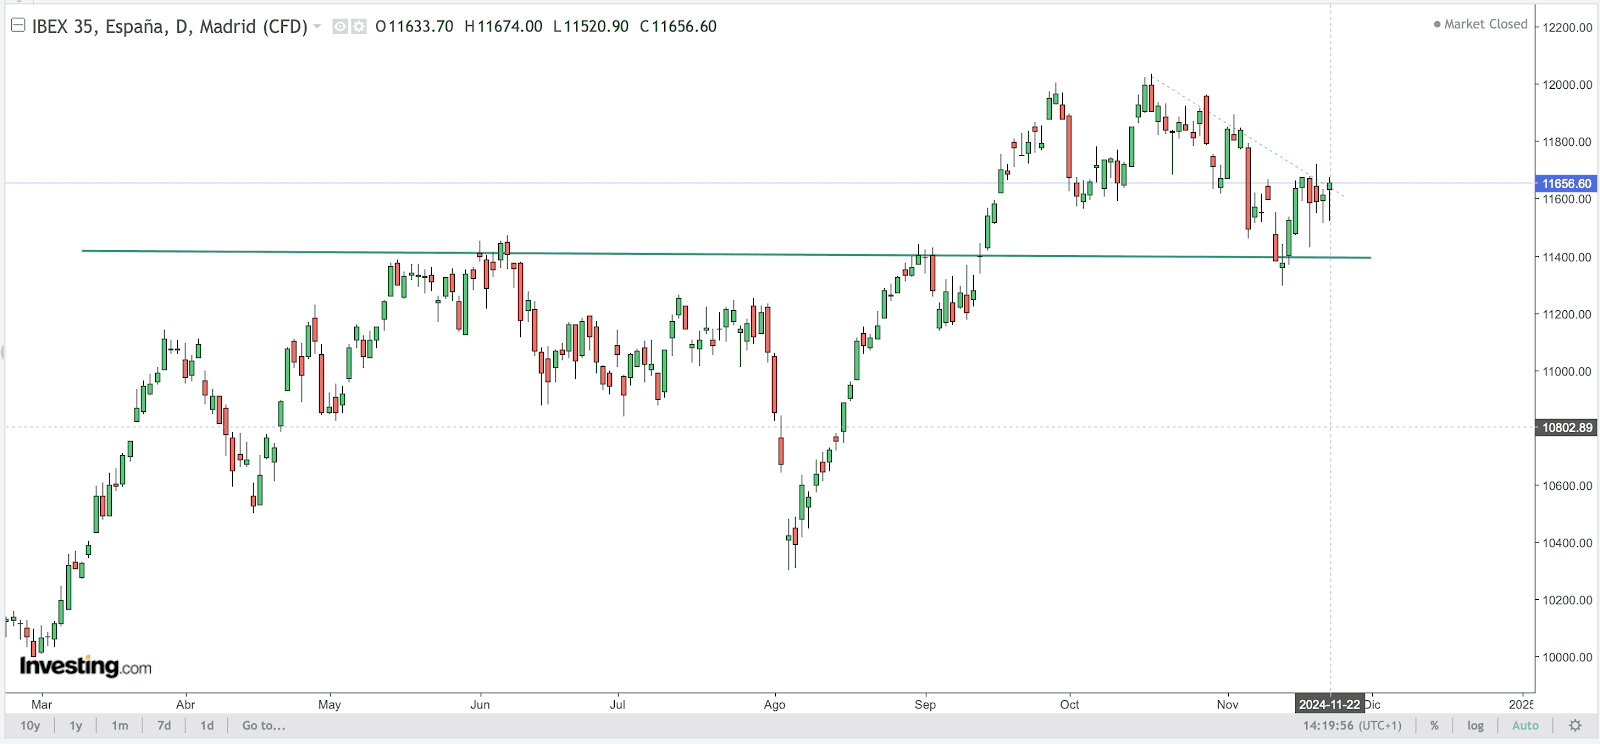Click the 10000.00 price axis label
The width and height of the screenshot is (1600, 744).
[1567, 657]
